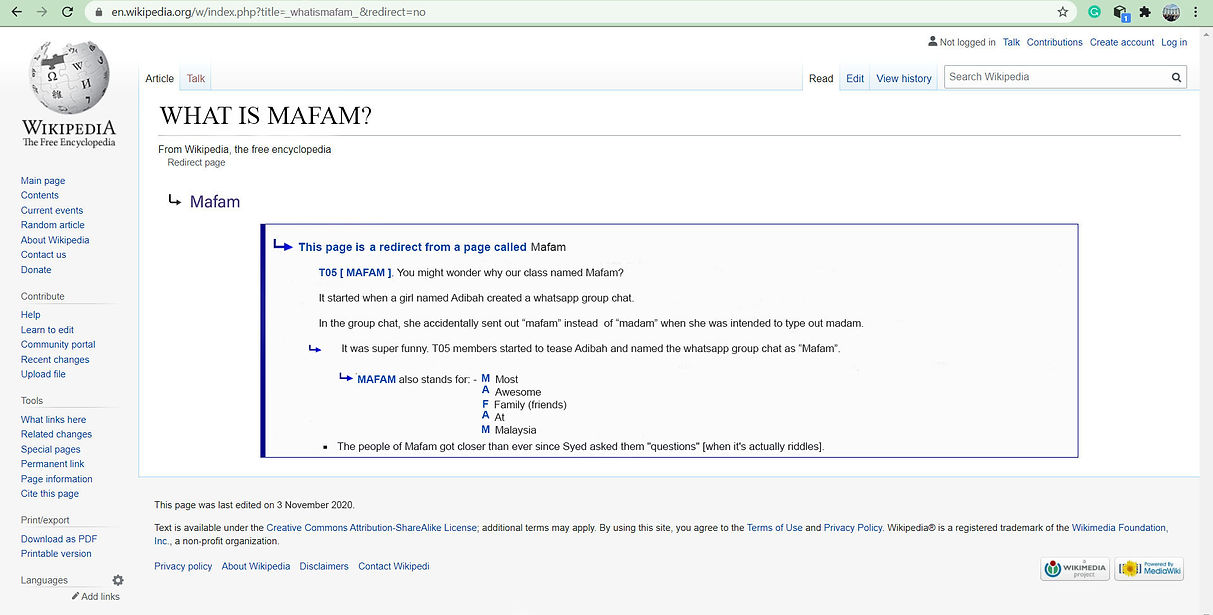The width and height of the screenshot is (1213, 615).
Task: Open the Chrome profile avatar
Action: pos(1171,12)
